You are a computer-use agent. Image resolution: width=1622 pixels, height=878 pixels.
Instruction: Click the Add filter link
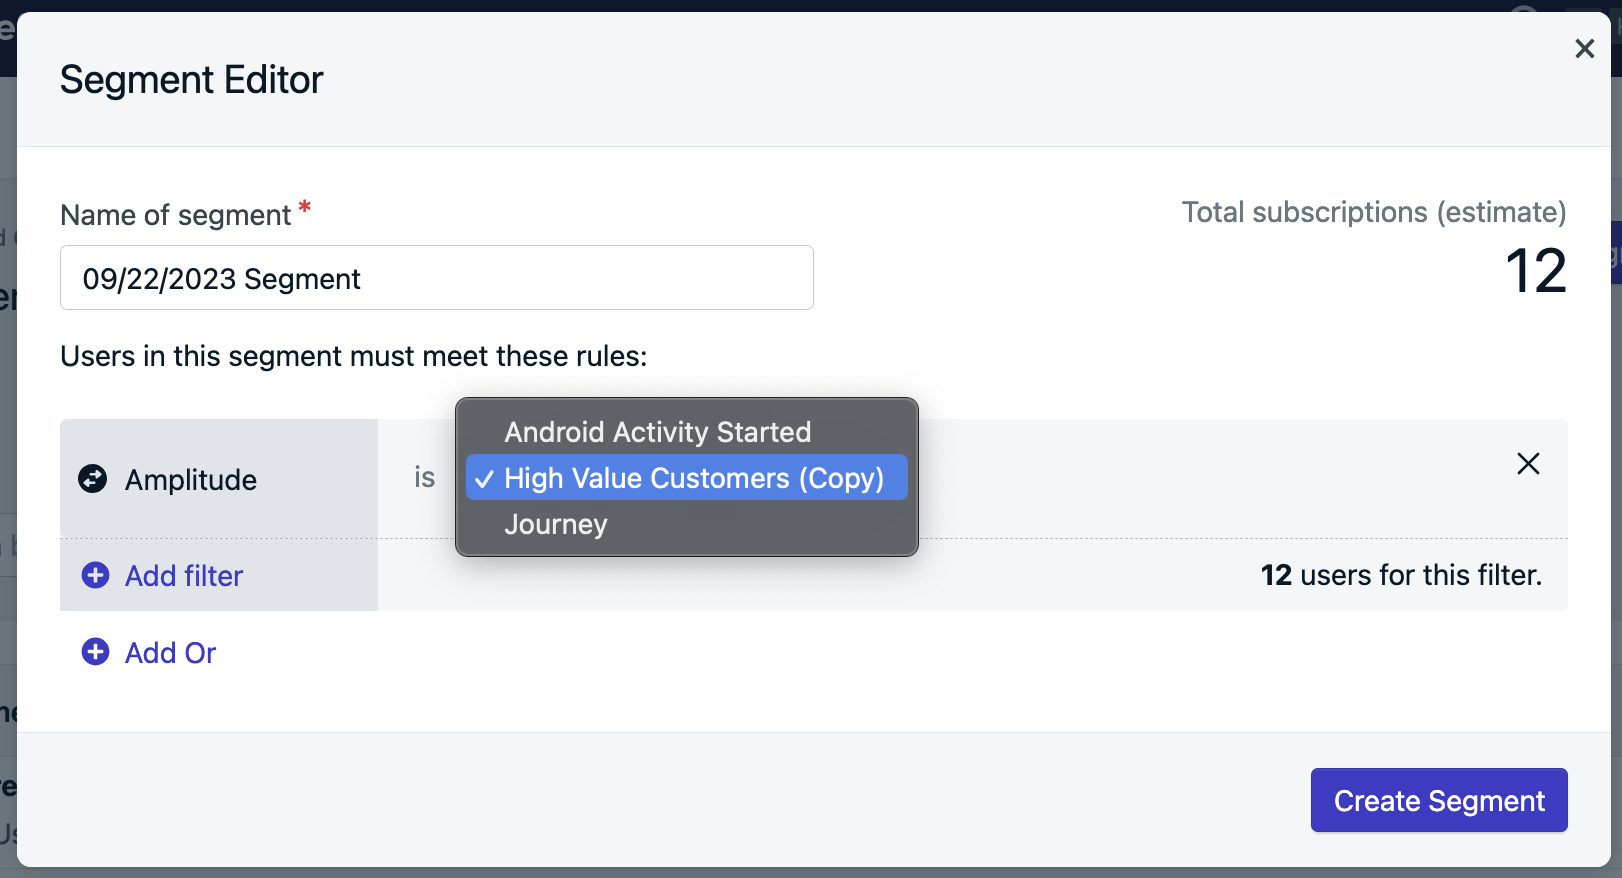(x=184, y=576)
